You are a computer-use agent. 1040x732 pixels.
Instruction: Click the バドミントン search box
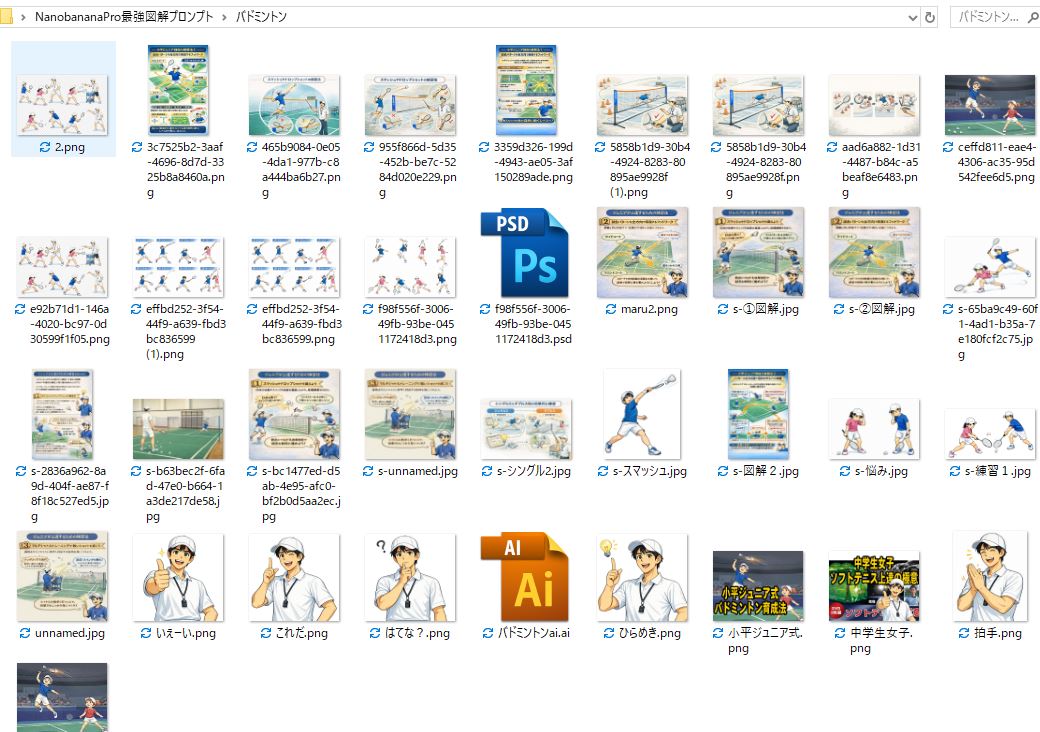click(x=990, y=18)
